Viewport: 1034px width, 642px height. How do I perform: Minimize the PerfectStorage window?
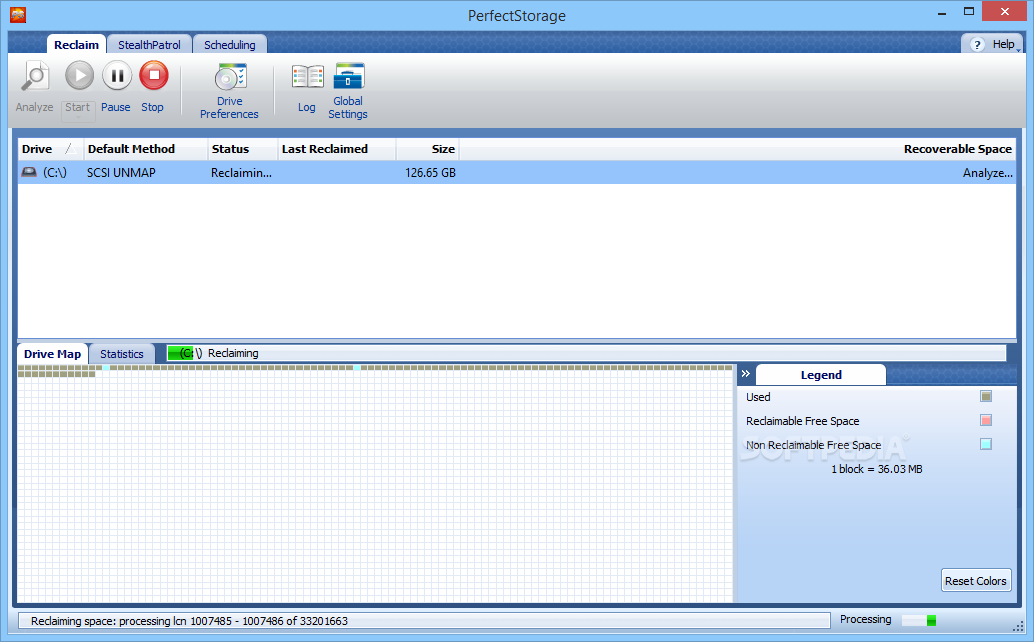point(942,12)
